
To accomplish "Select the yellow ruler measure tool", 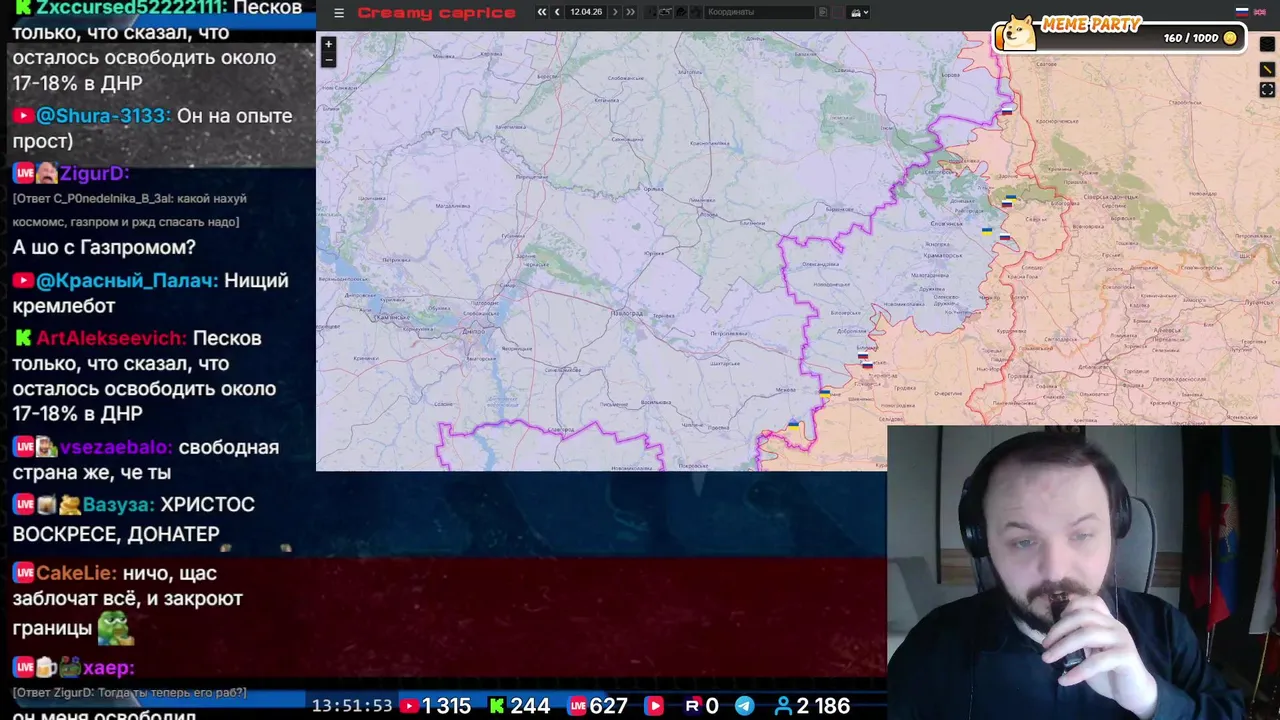I will (x=1267, y=69).
